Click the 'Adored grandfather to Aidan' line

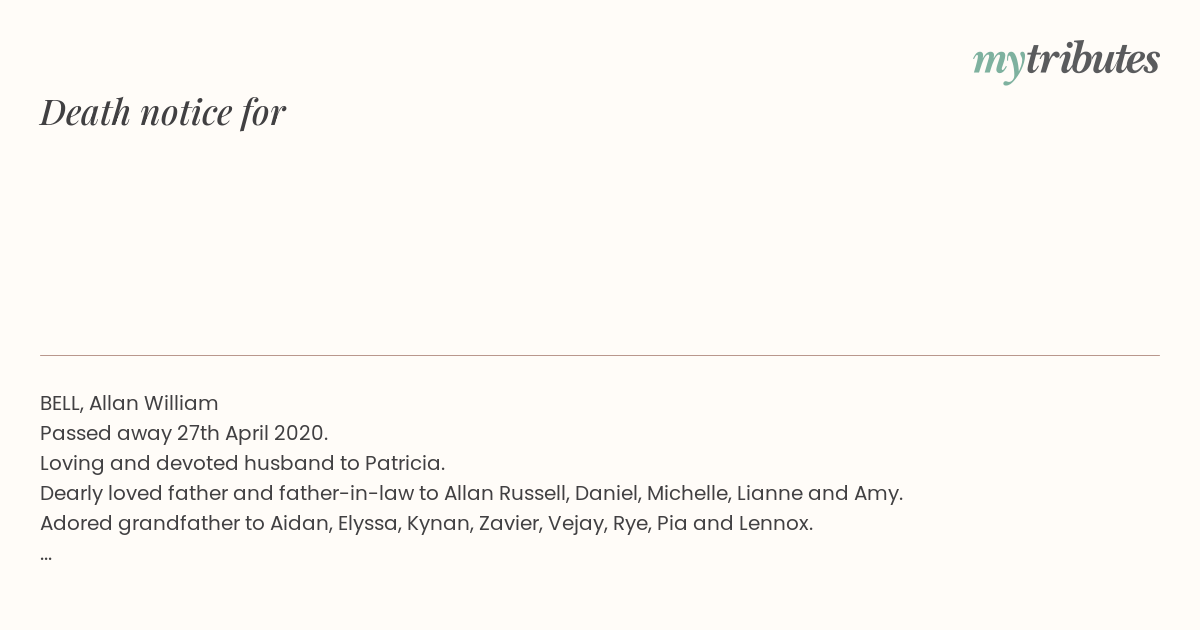point(427,523)
